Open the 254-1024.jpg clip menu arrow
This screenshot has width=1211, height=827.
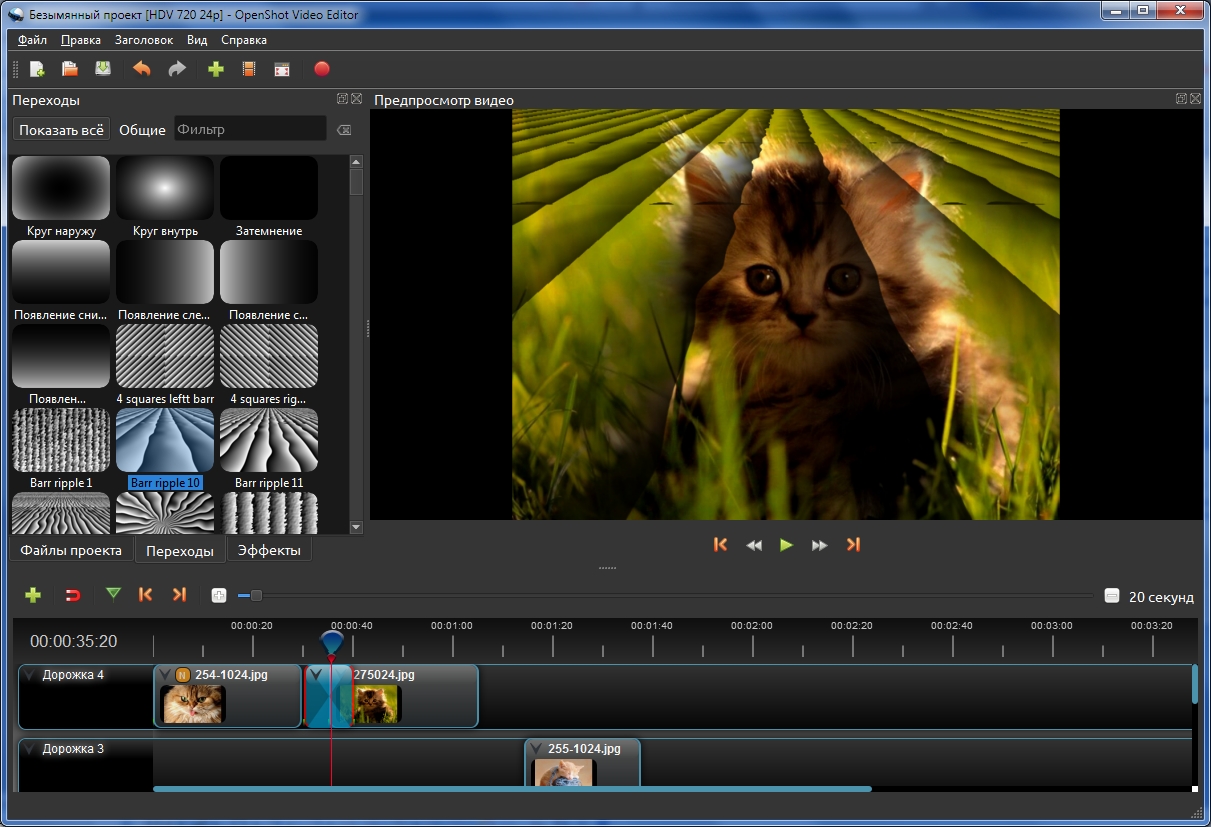coord(165,675)
